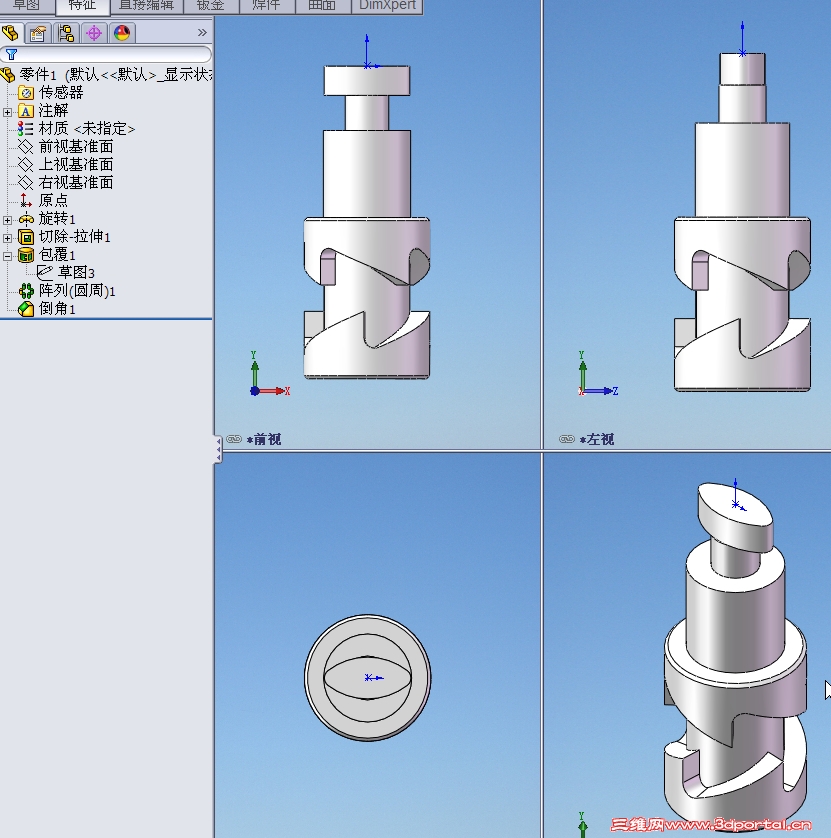Select 材质 <未指定> entry
This screenshot has height=838, width=831.
pyautogui.click(x=87, y=129)
